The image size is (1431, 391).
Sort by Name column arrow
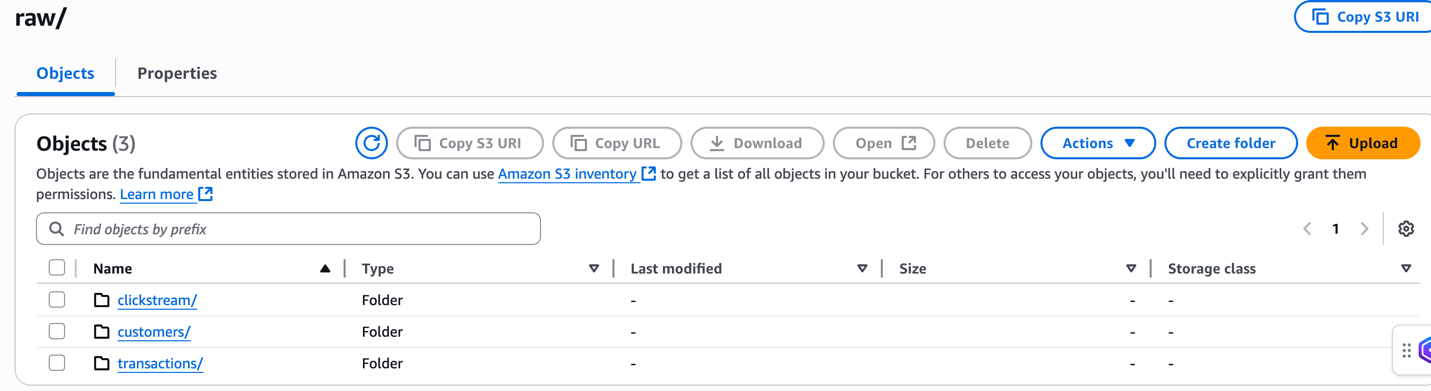pos(325,268)
